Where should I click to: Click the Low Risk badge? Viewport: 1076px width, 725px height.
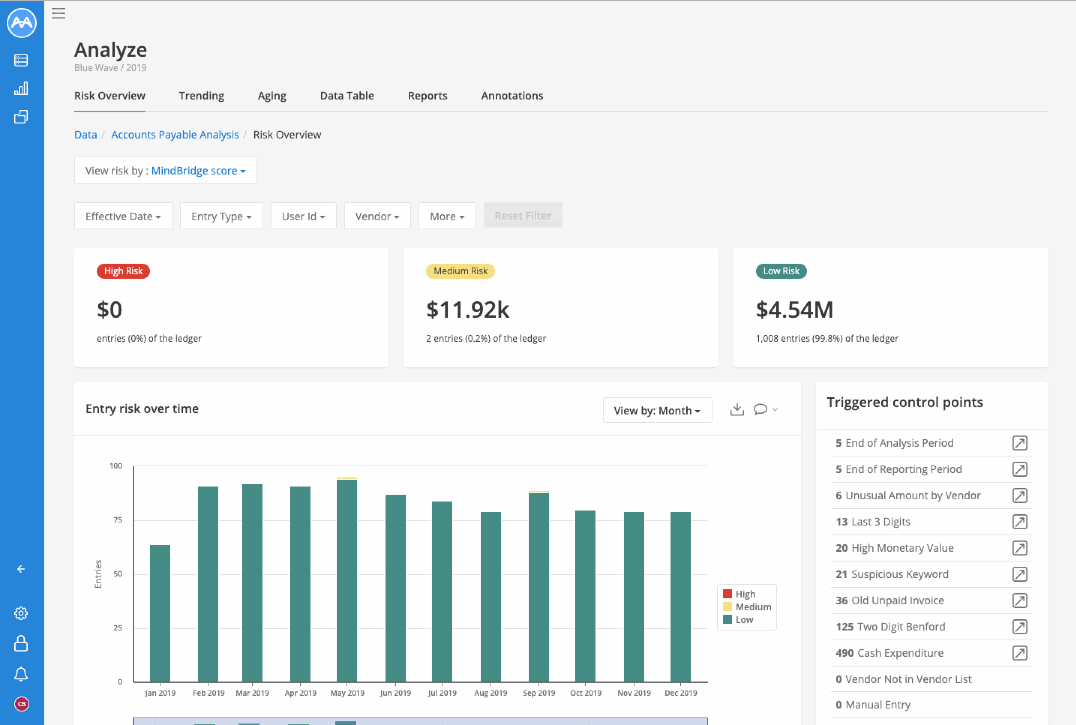click(x=781, y=271)
